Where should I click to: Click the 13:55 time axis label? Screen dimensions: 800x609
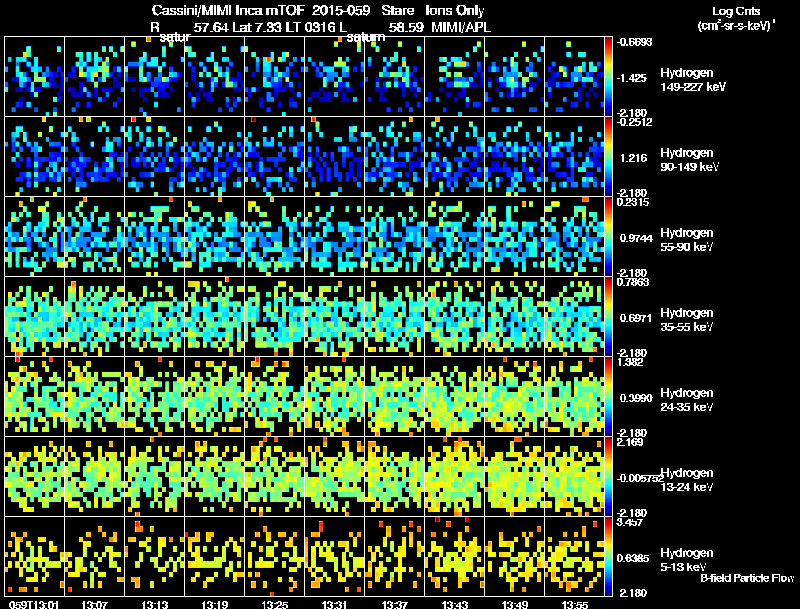click(x=575, y=604)
